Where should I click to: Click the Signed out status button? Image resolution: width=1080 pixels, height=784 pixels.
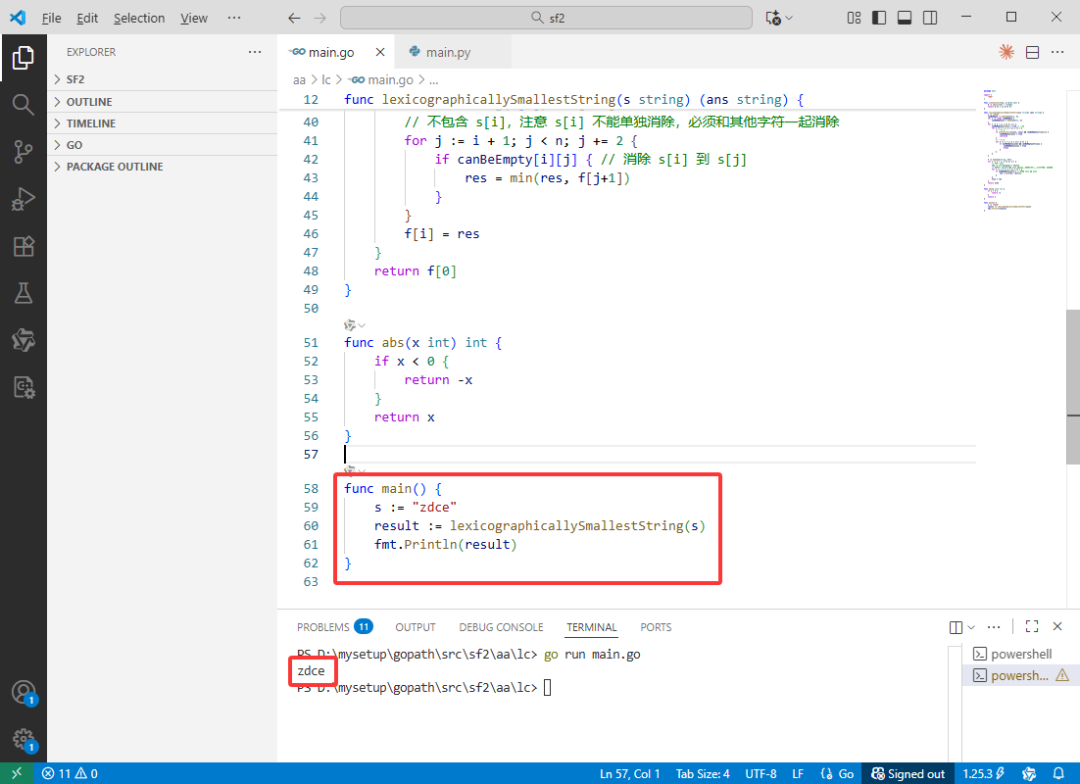(x=908, y=774)
